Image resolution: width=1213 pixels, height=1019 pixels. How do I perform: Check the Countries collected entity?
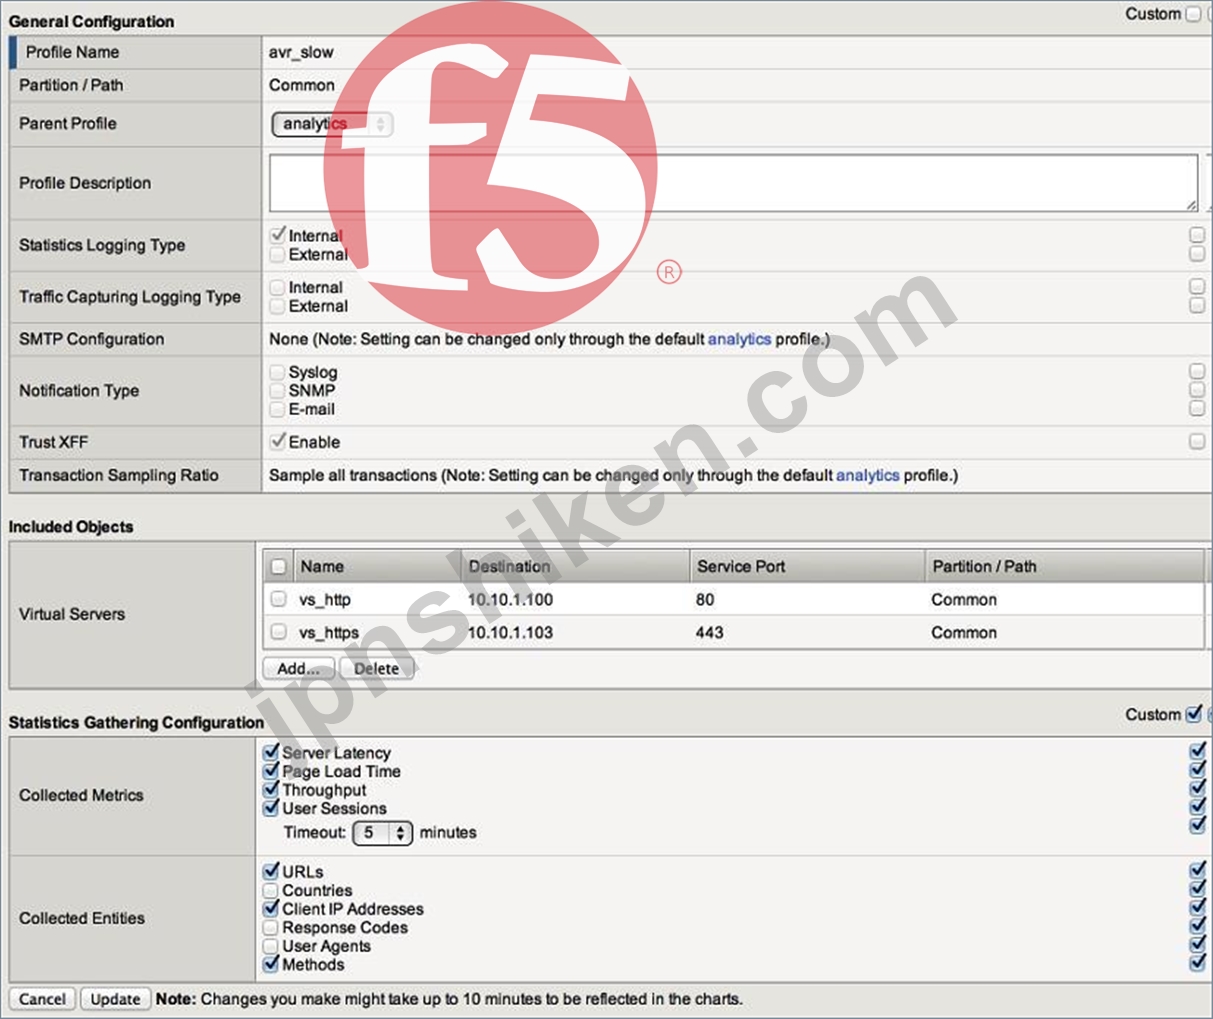click(x=271, y=890)
